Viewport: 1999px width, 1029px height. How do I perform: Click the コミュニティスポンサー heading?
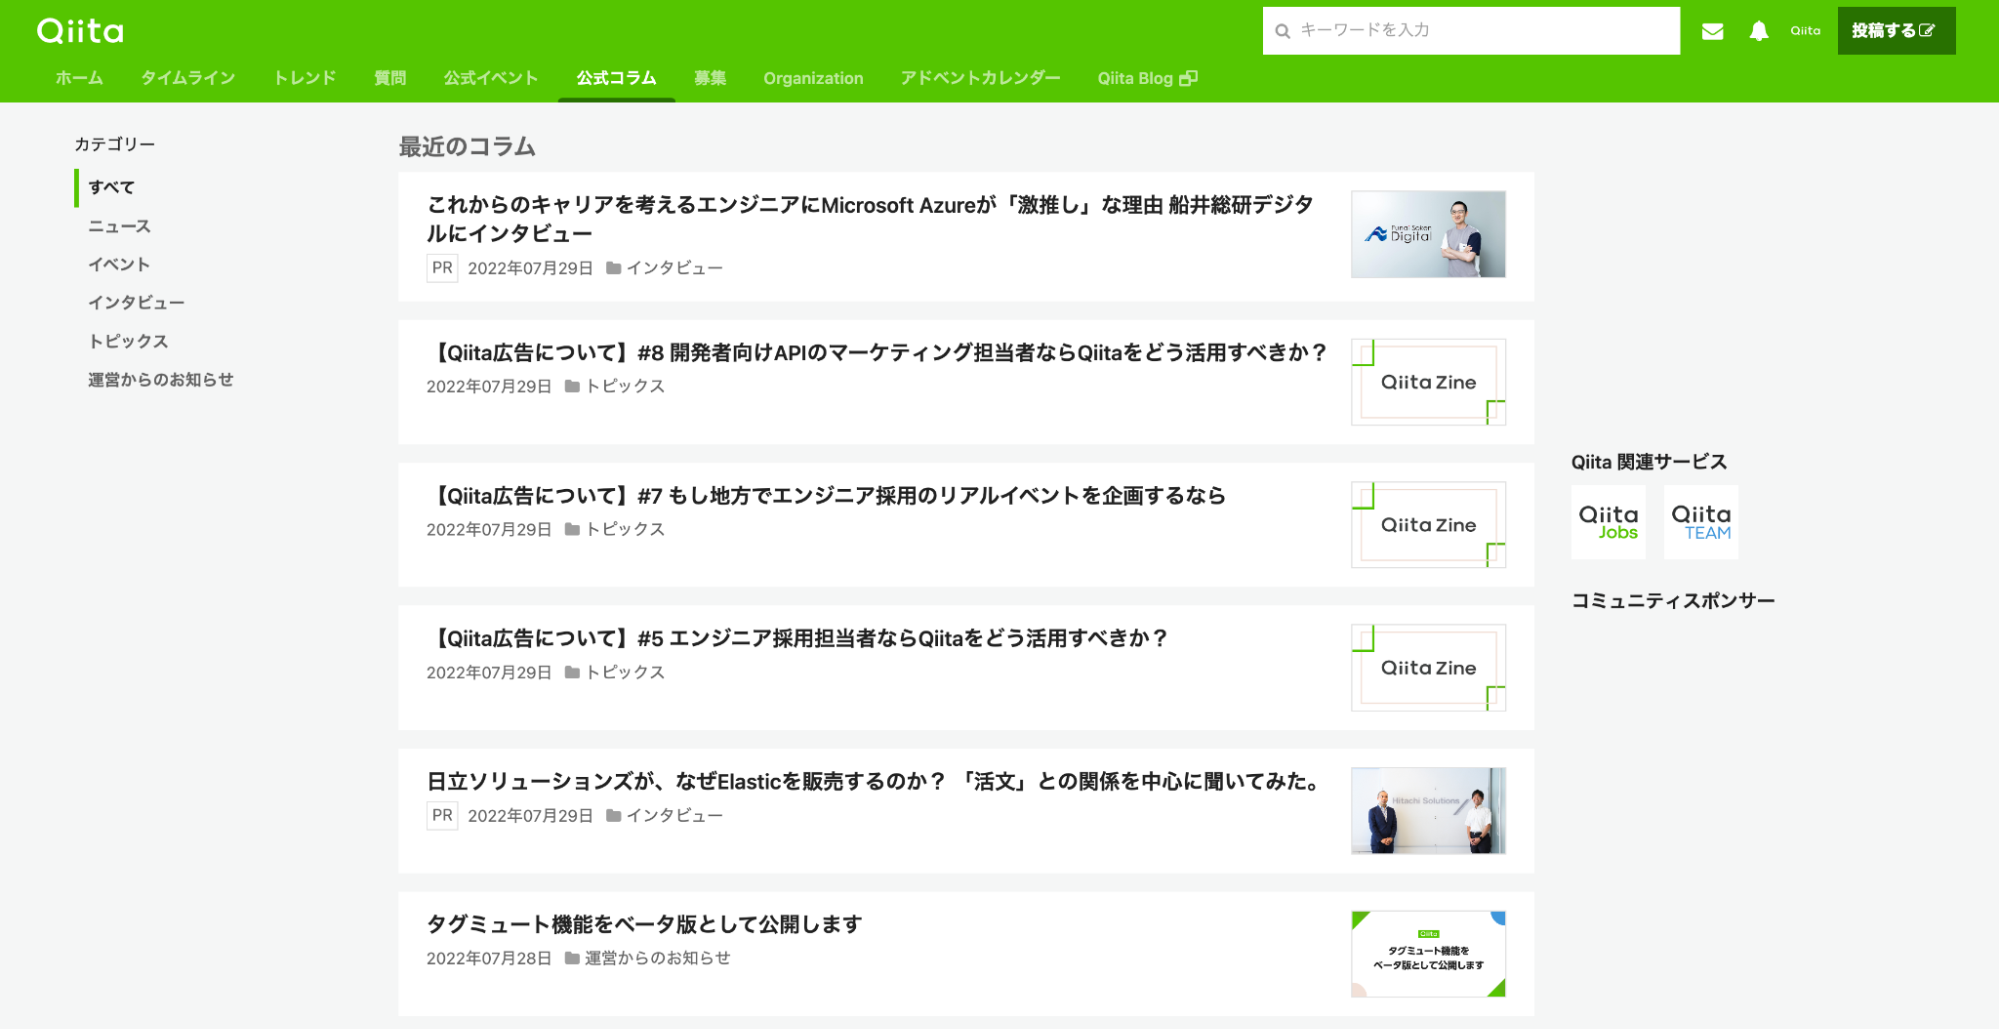point(1673,601)
